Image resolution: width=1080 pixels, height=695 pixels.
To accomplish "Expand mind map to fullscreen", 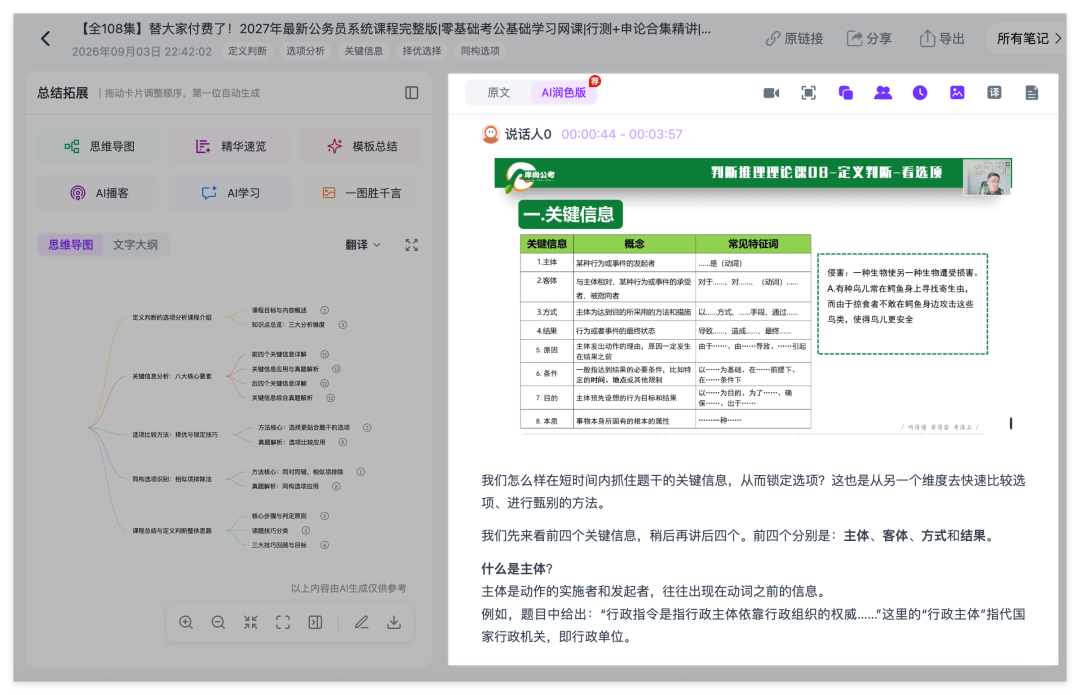I will tap(411, 245).
